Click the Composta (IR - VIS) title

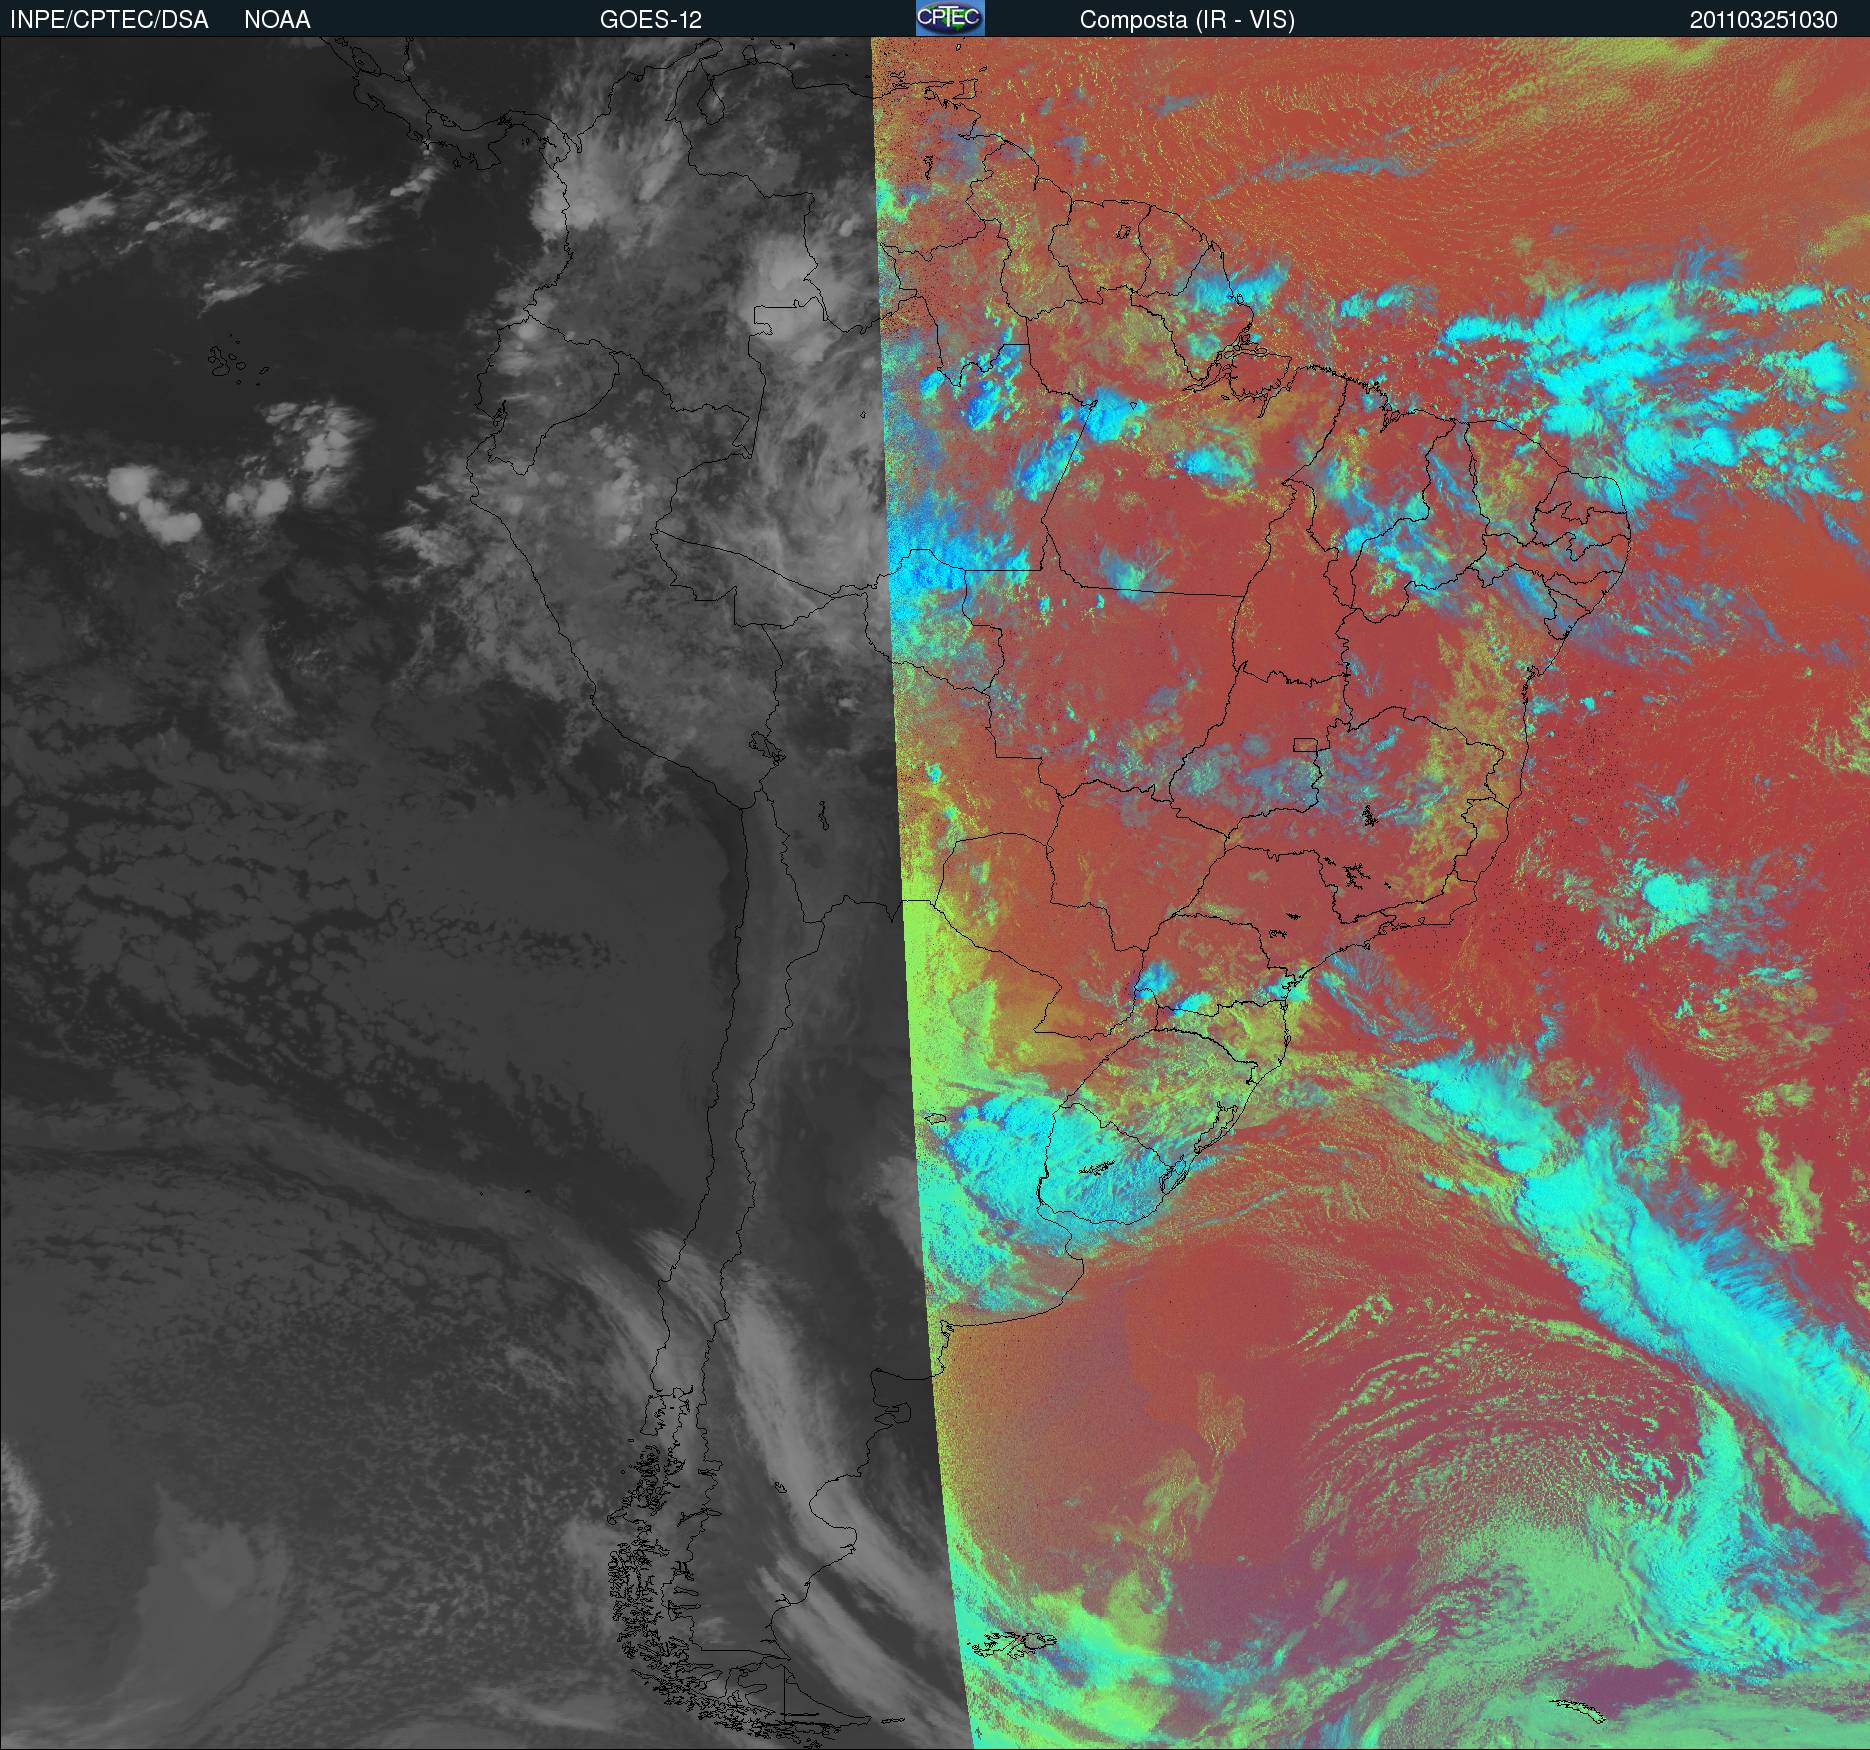click(1187, 20)
